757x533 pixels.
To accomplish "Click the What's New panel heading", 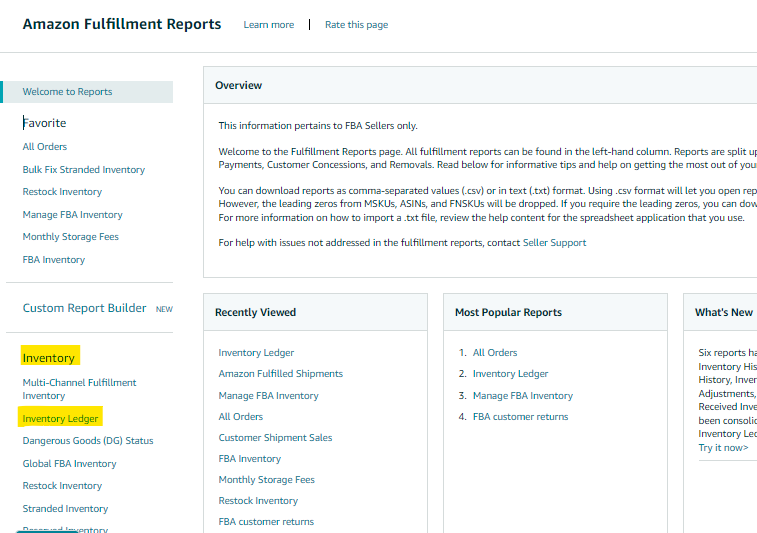I will click(724, 312).
